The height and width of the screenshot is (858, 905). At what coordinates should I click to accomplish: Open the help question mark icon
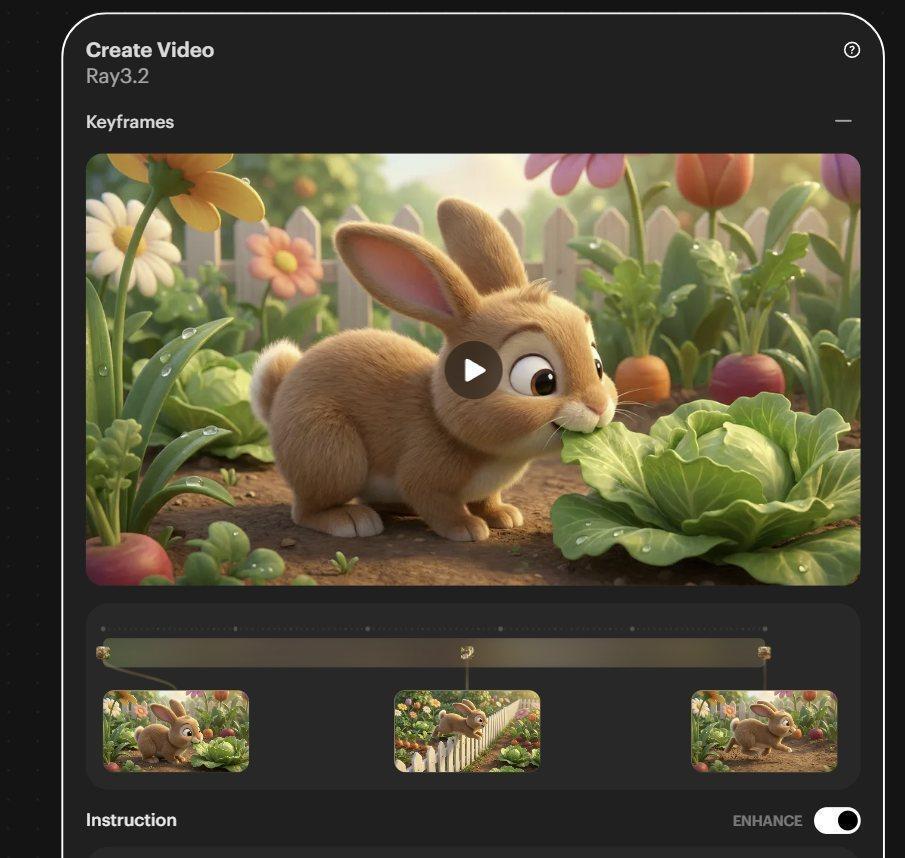[851, 50]
